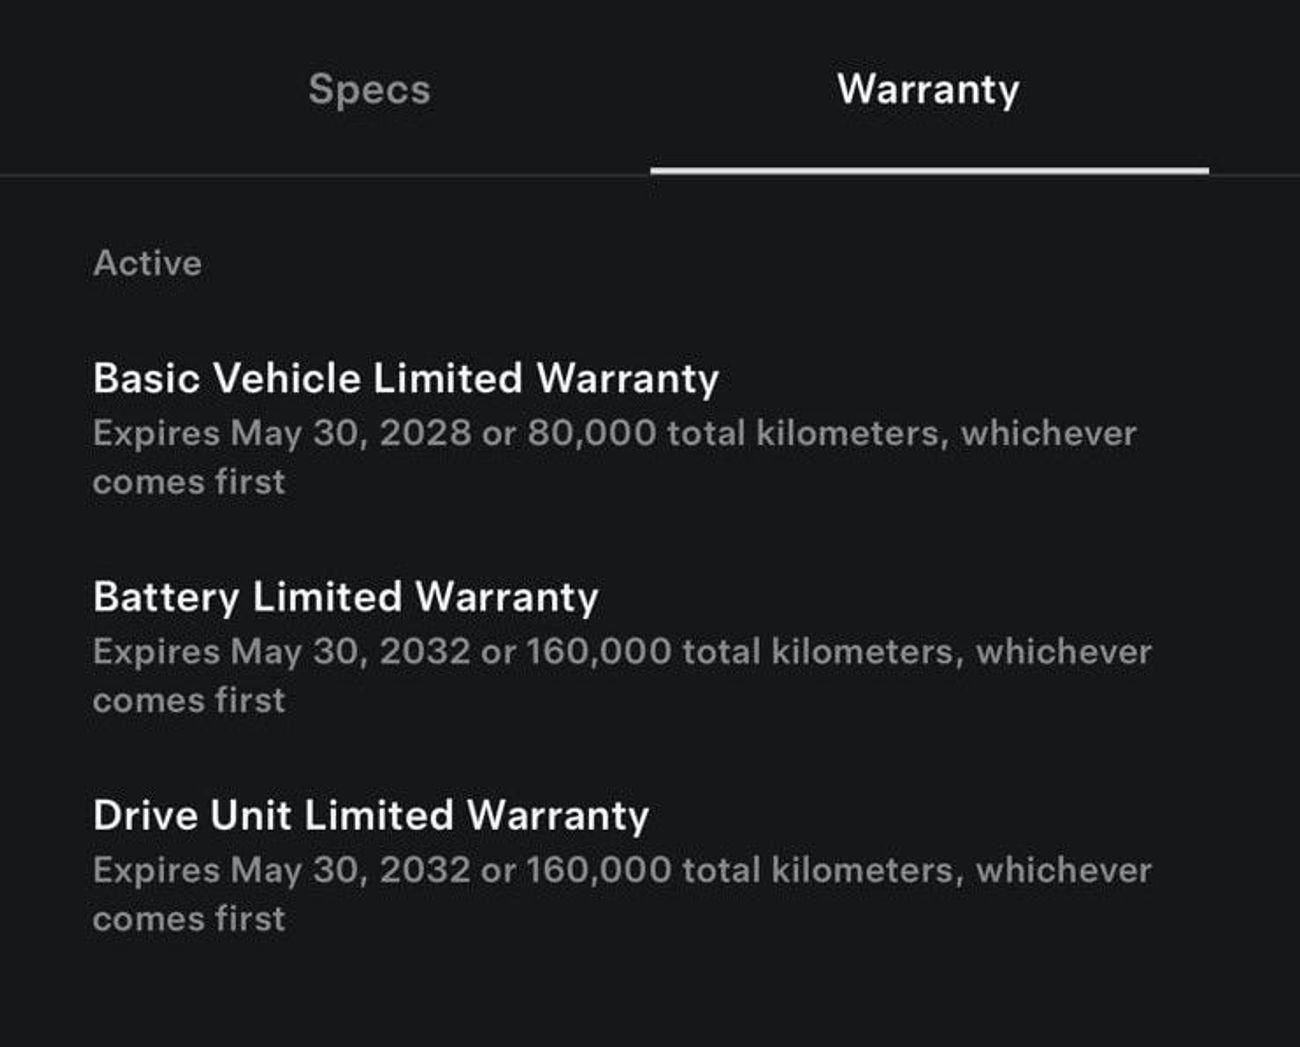Open Drive Unit Limited Warranty details
1300x1047 pixels.
(371, 815)
